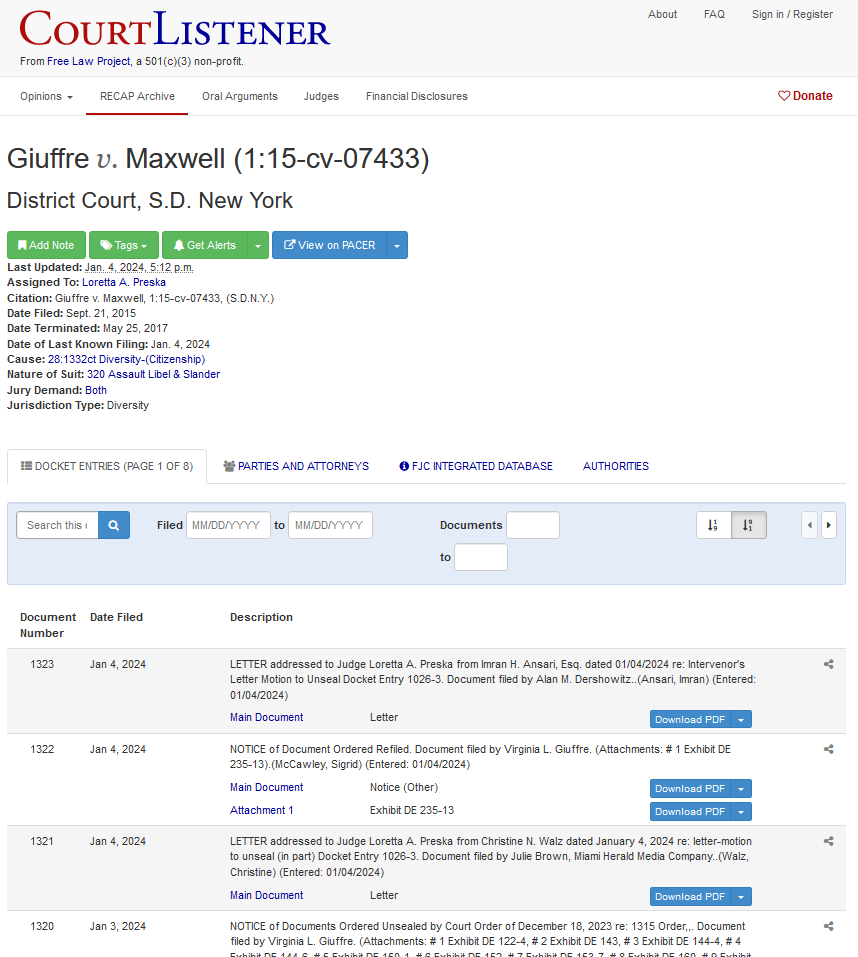
Task: Click the Filed start date field
Action: (x=228, y=525)
